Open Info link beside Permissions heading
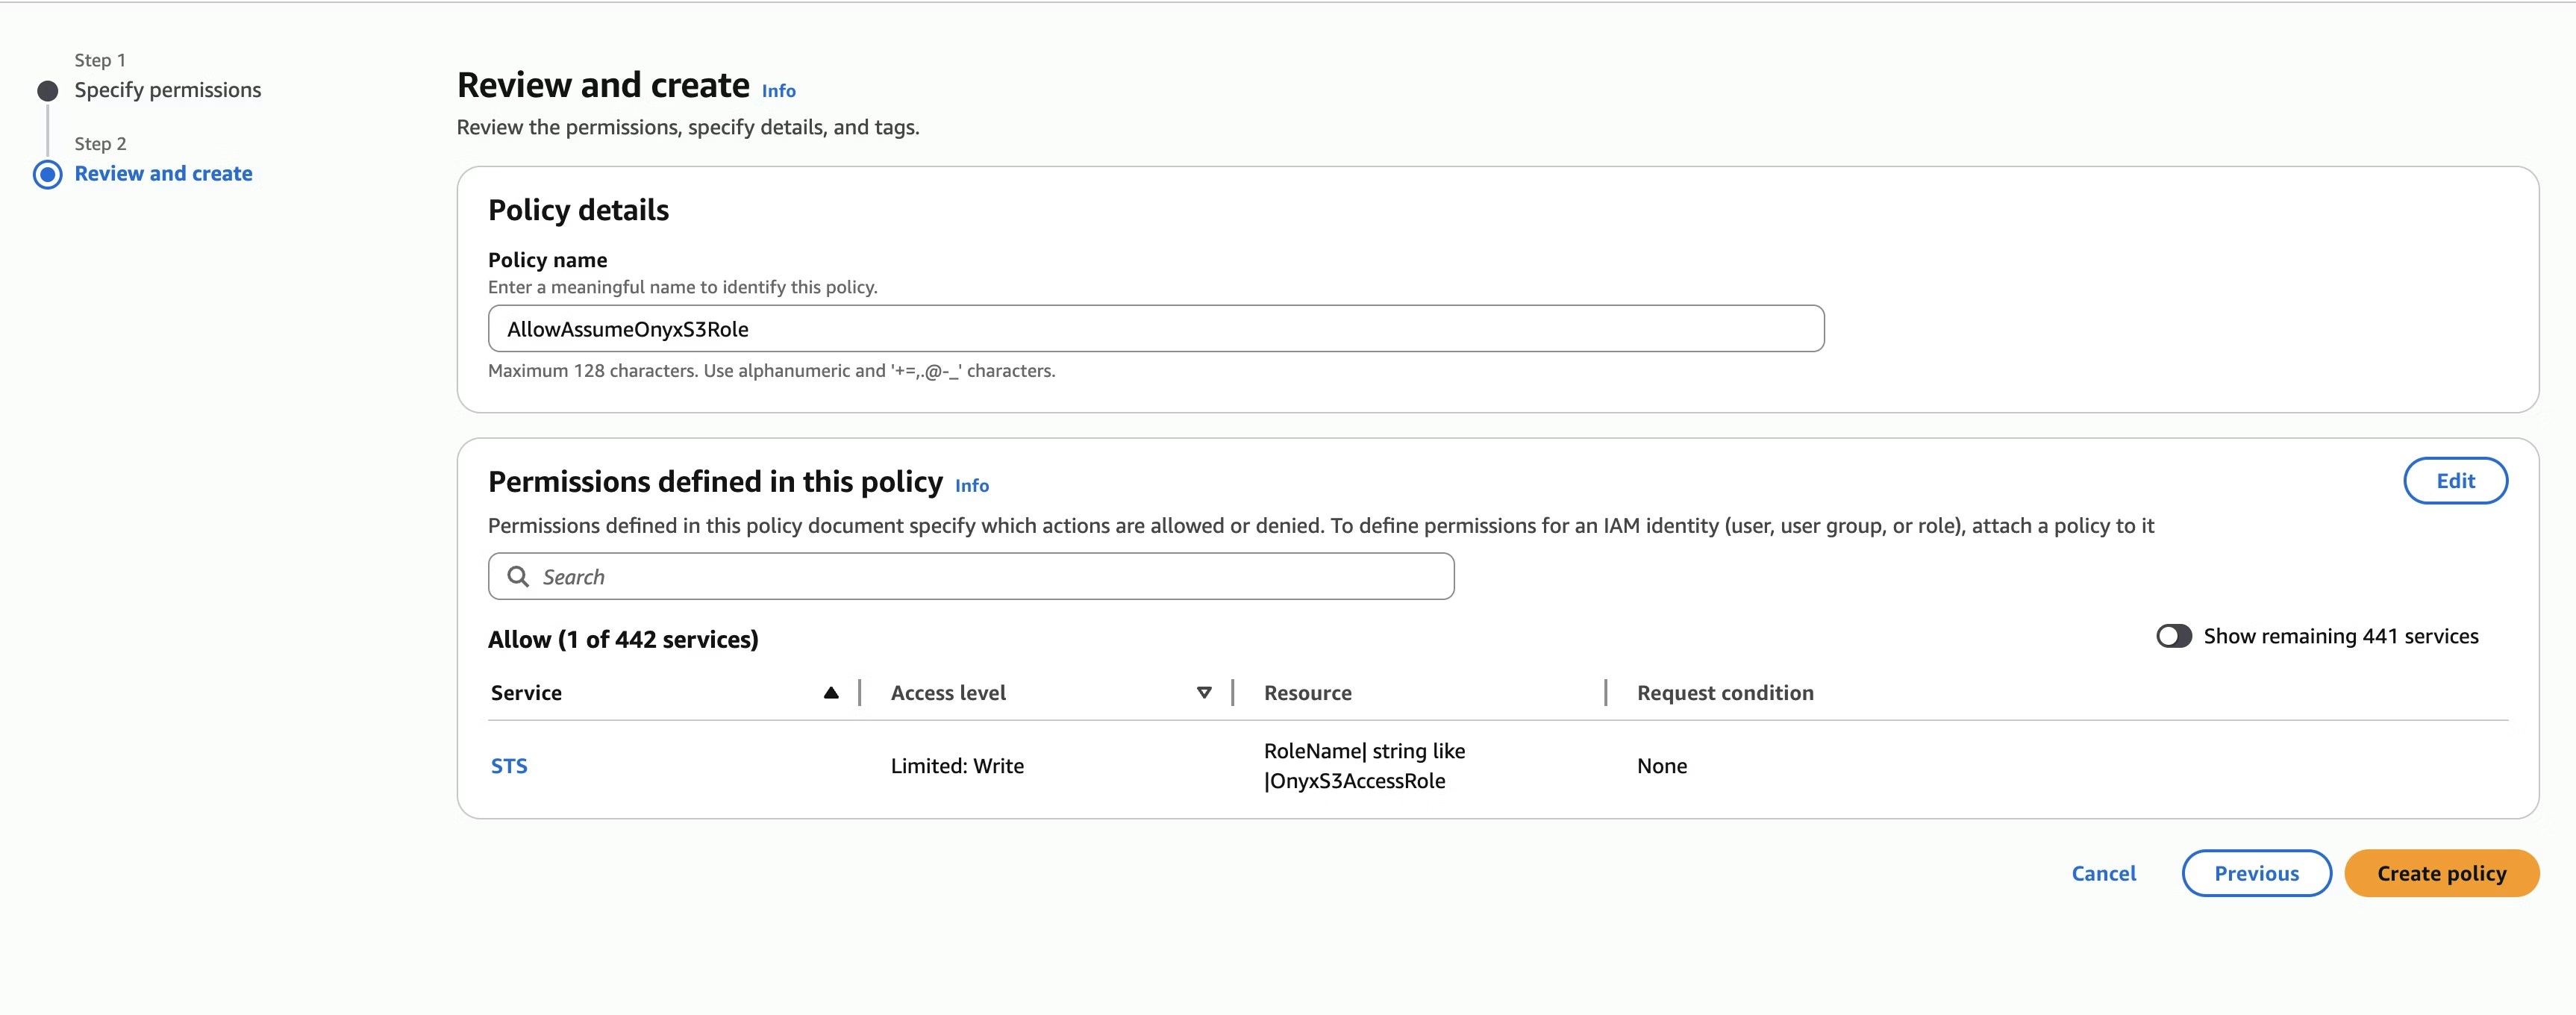 click(971, 485)
